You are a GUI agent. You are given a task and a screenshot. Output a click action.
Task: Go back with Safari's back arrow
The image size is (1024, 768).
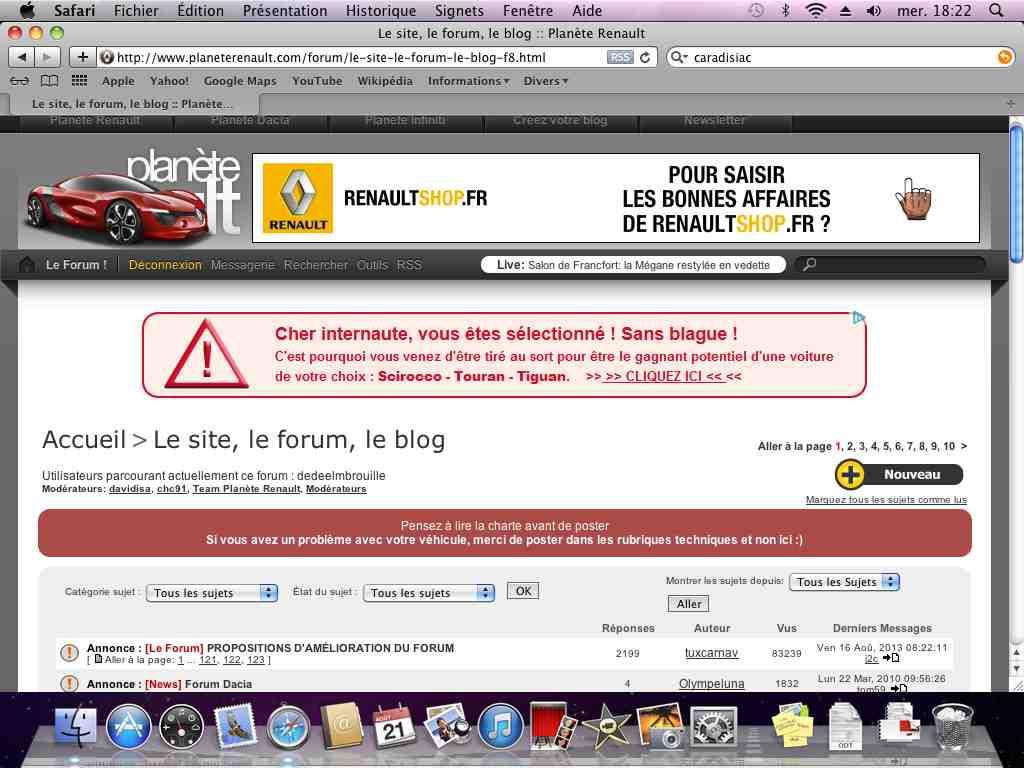22,57
